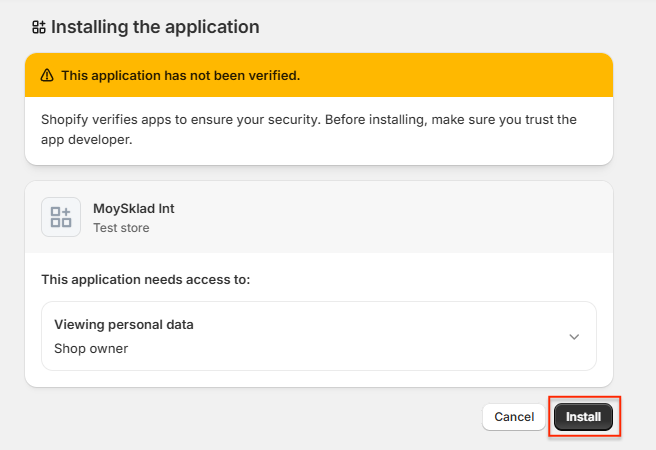Click the 'Shop owner' text
Screen dimensions: 656x450
pos(91,348)
